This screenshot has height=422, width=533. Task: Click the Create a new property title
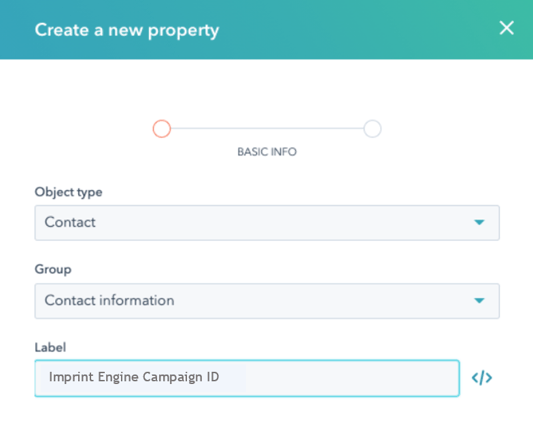[x=127, y=30]
